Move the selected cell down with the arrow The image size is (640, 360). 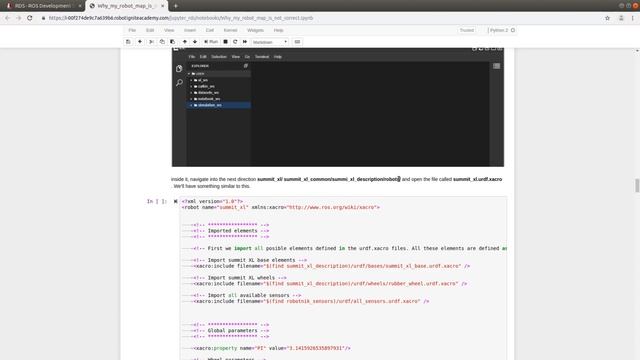[195, 42]
